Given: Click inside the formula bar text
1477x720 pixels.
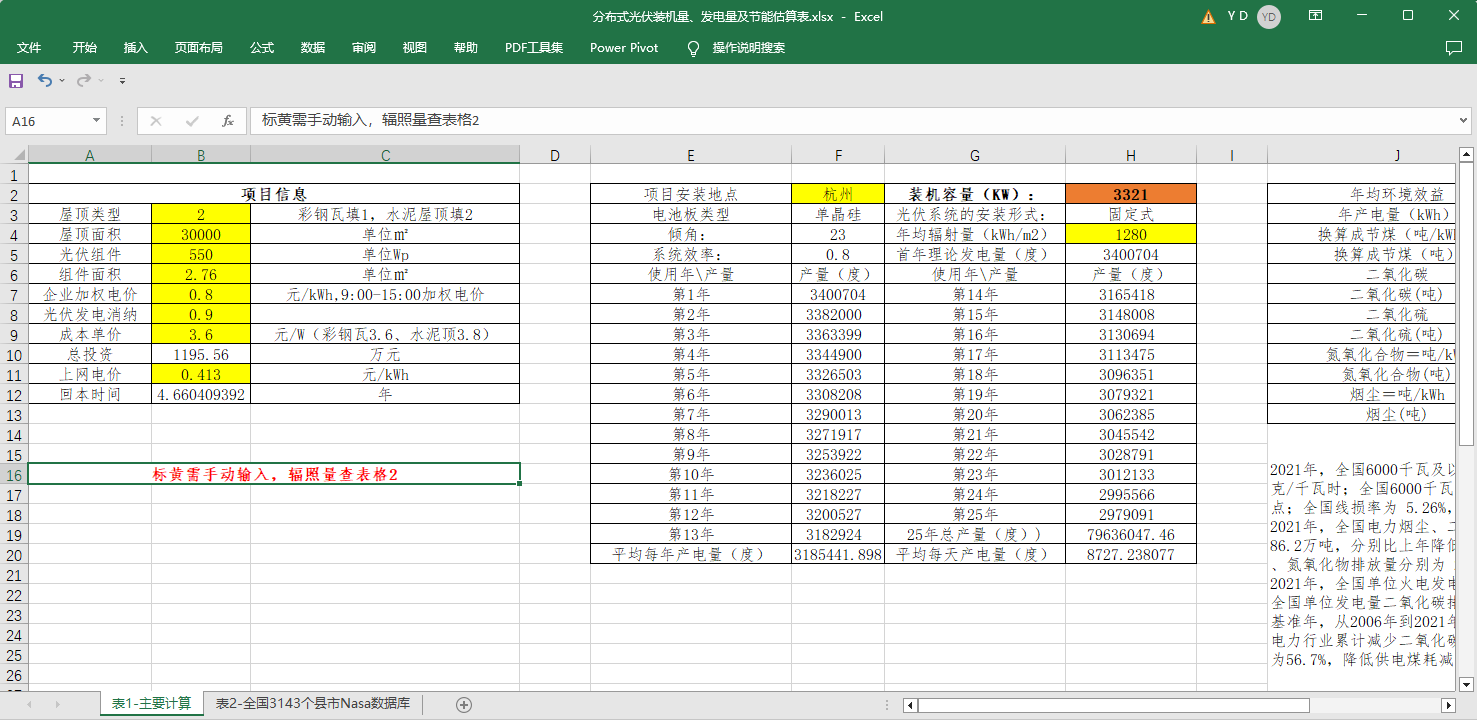Looking at the screenshot, I should tap(852, 121).
